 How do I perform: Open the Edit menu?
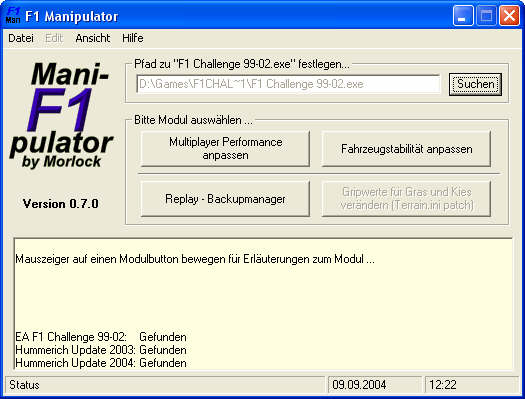tap(54, 38)
